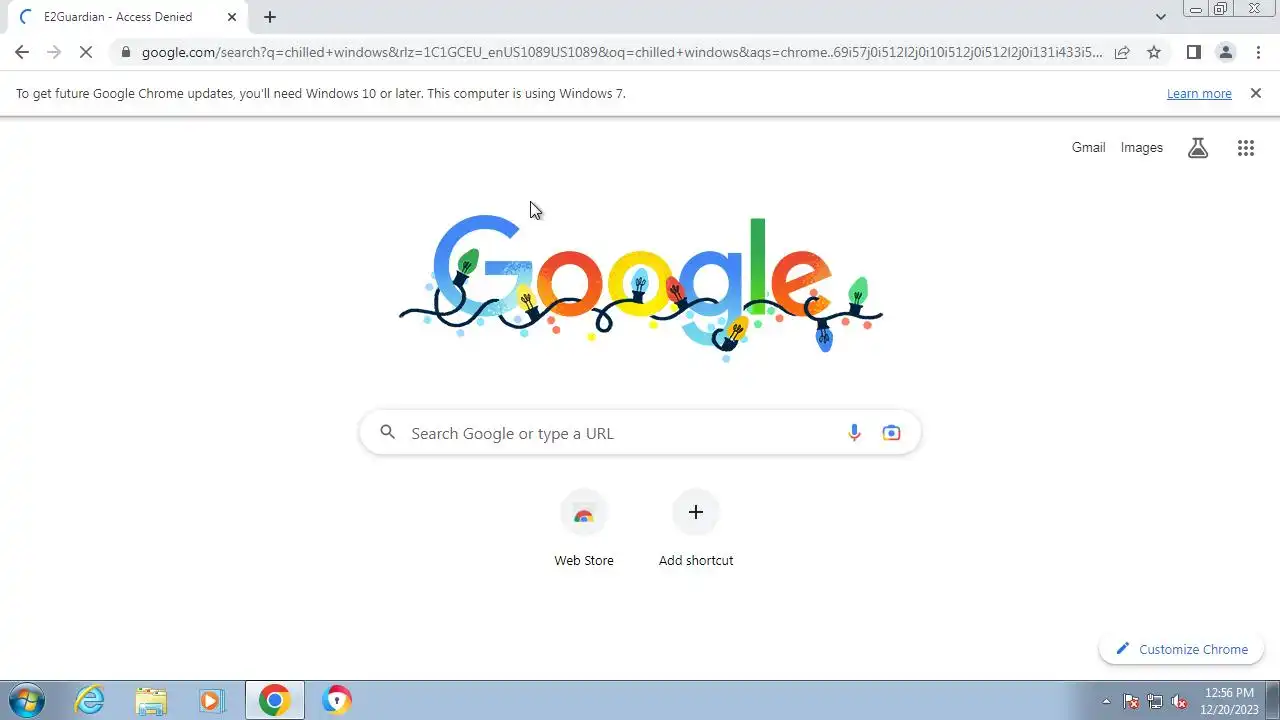Open the Google apps grid
Image resolution: width=1280 pixels, height=720 pixels.
point(1245,148)
